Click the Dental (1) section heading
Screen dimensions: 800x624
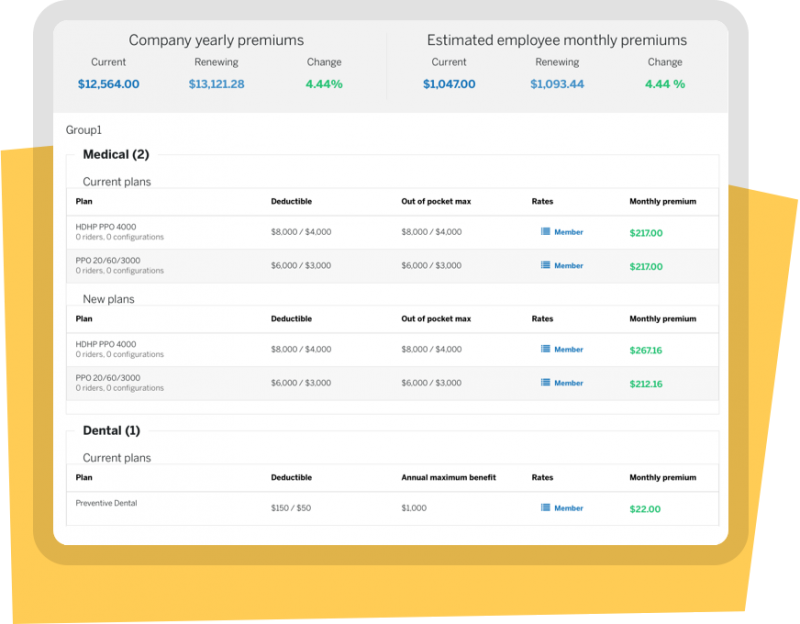coord(111,431)
